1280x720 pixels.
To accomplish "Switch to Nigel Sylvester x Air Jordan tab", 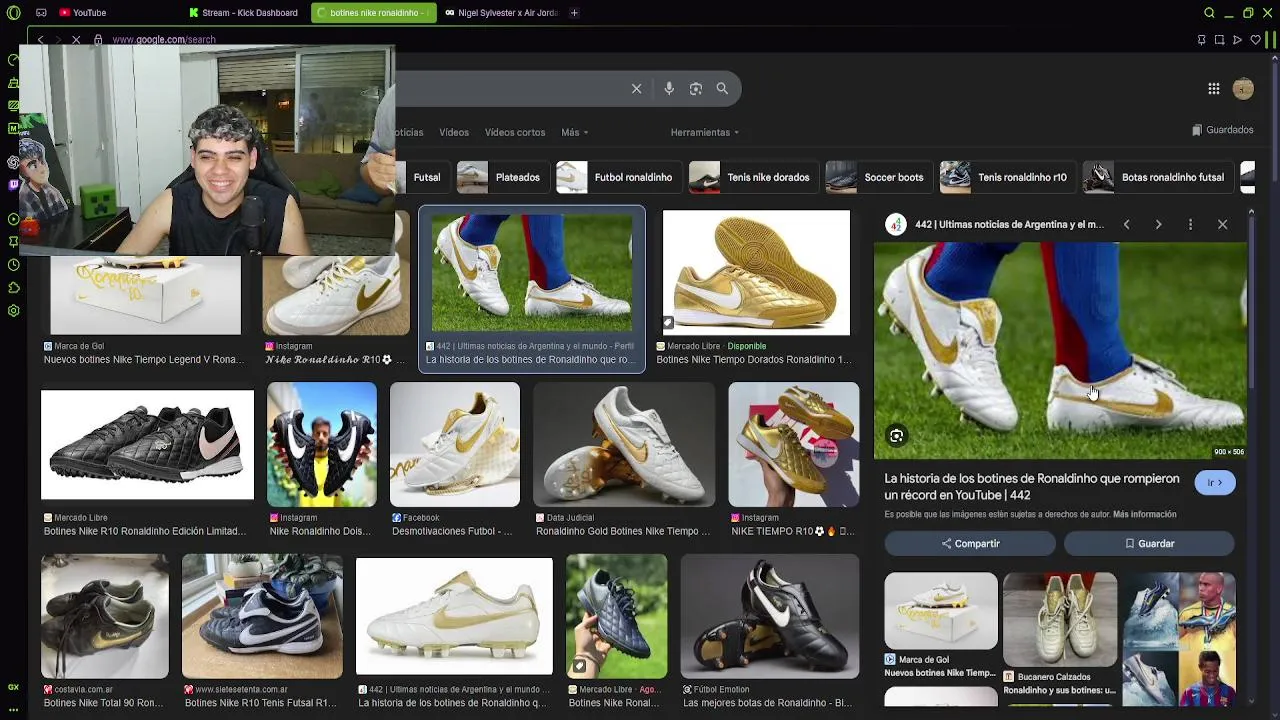I will (x=502, y=13).
